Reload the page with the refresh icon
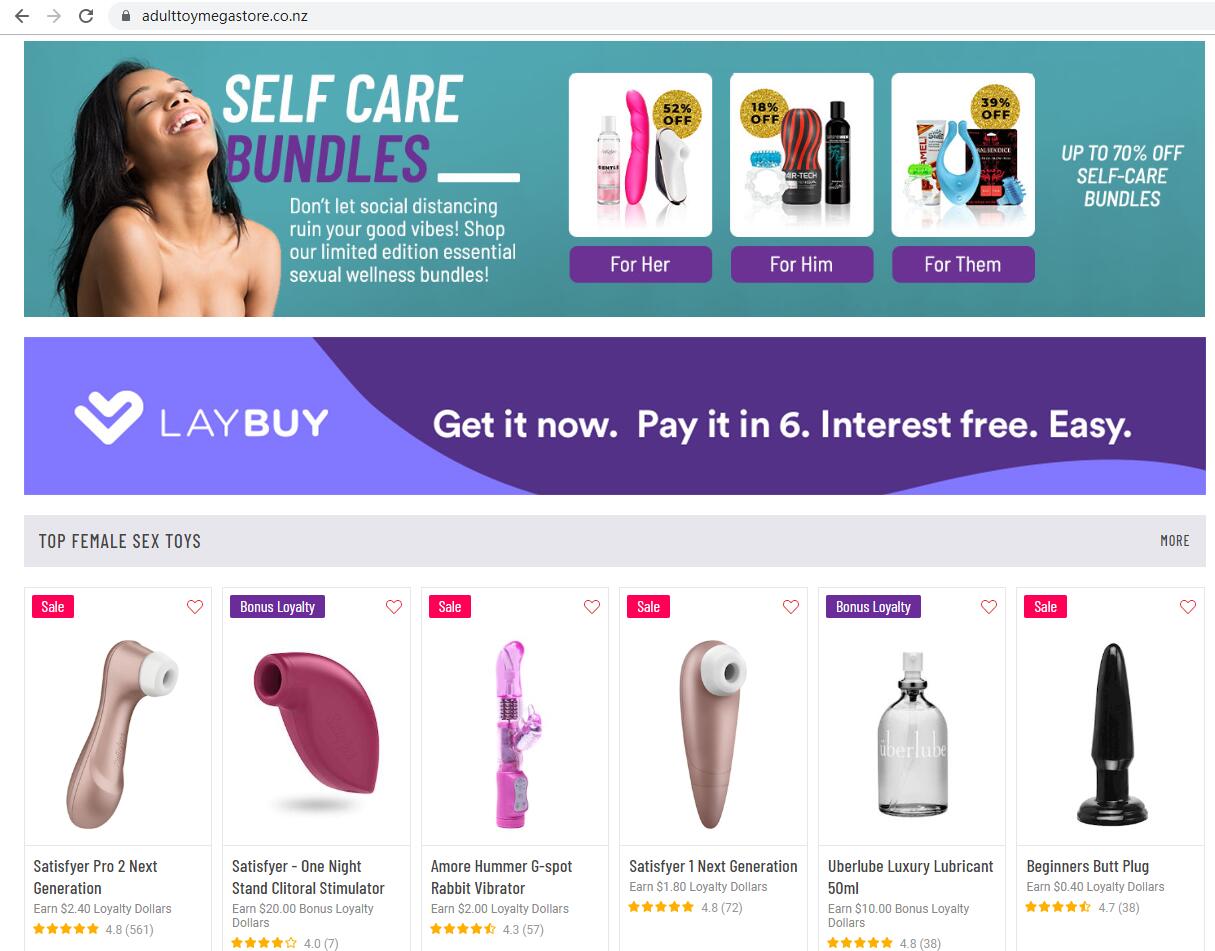The height and width of the screenshot is (951, 1215). (x=86, y=16)
